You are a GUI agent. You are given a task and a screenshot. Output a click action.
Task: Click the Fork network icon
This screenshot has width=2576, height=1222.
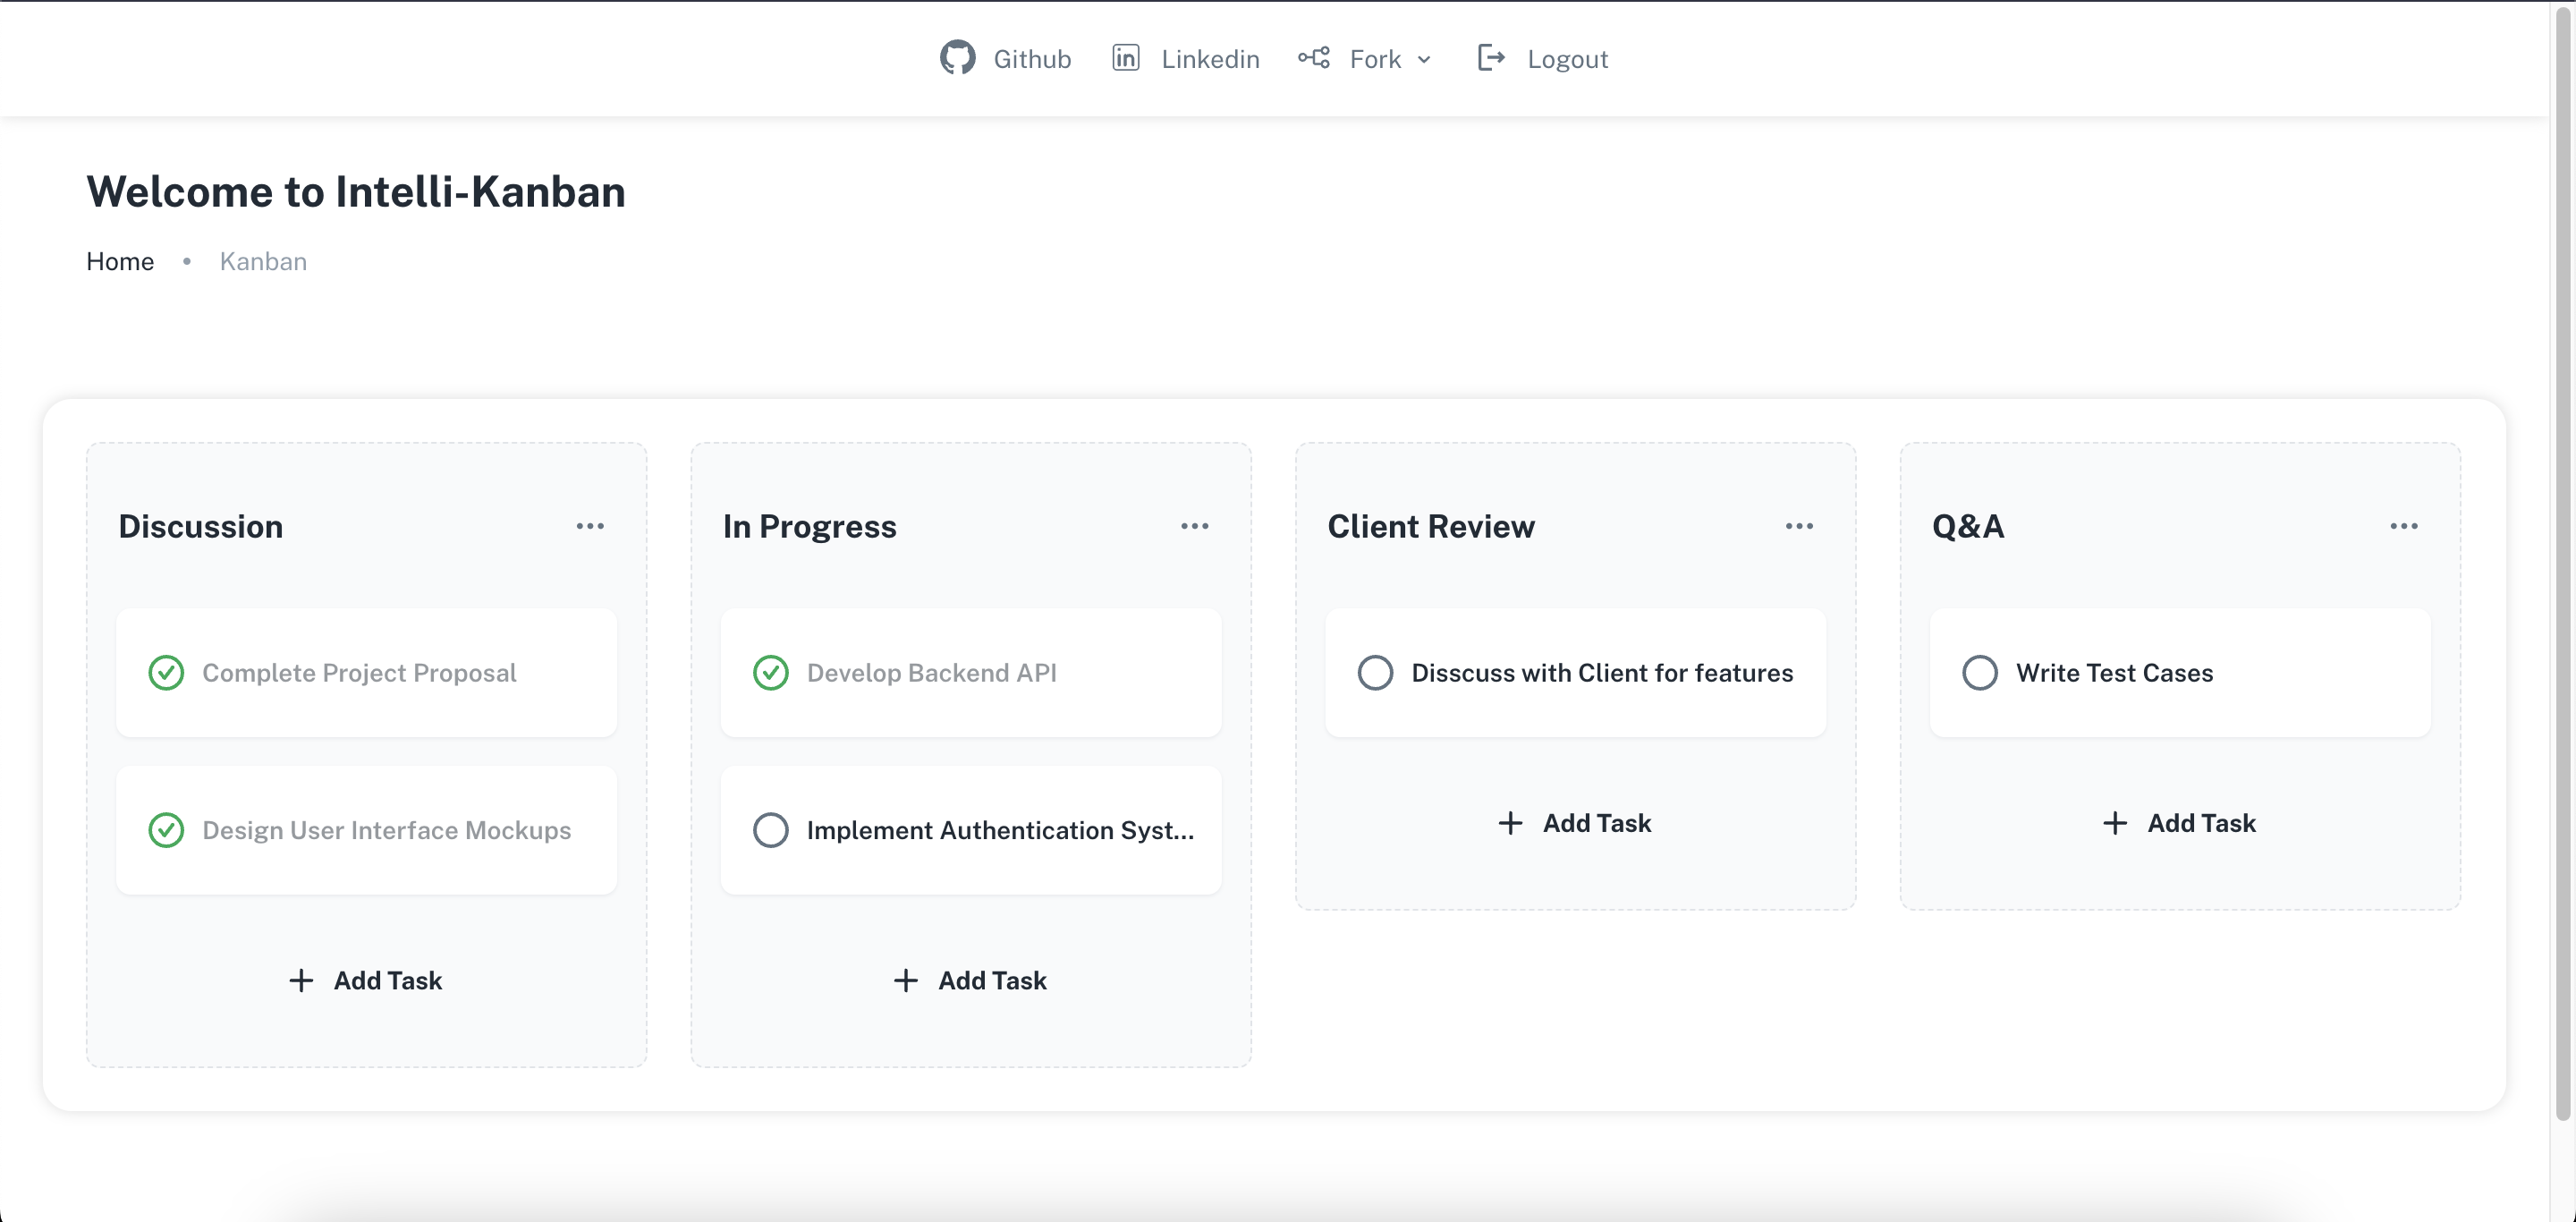[1313, 58]
